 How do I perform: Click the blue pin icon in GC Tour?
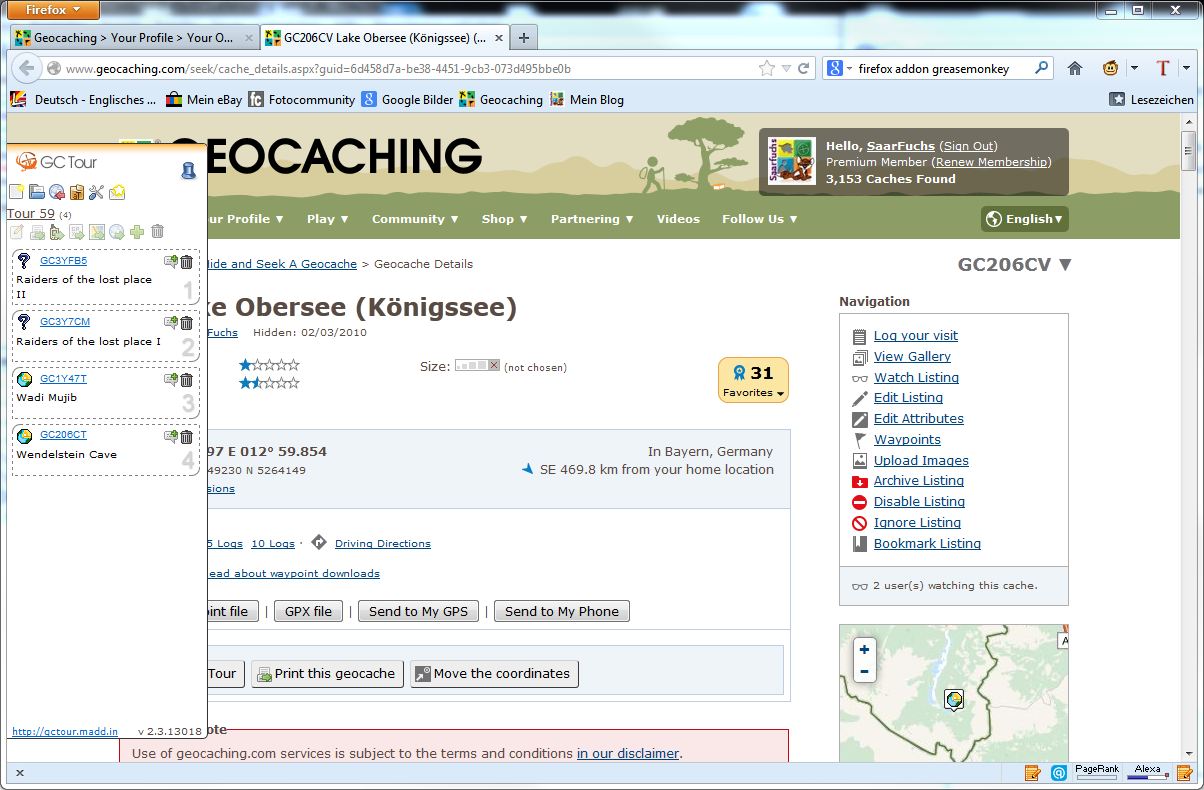click(x=188, y=171)
